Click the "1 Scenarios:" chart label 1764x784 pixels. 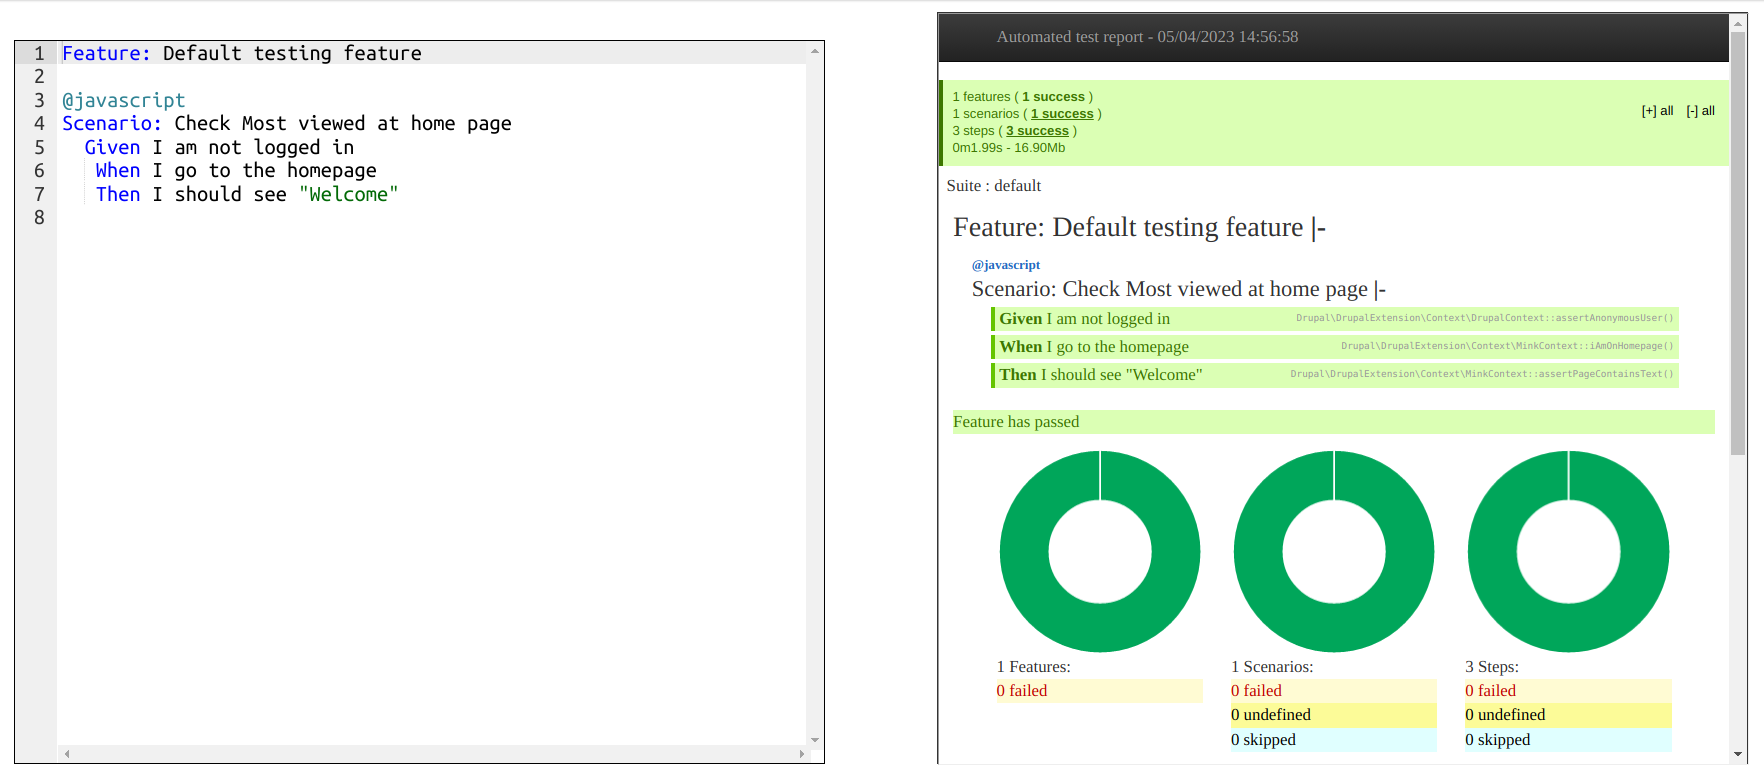click(x=1272, y=667)
